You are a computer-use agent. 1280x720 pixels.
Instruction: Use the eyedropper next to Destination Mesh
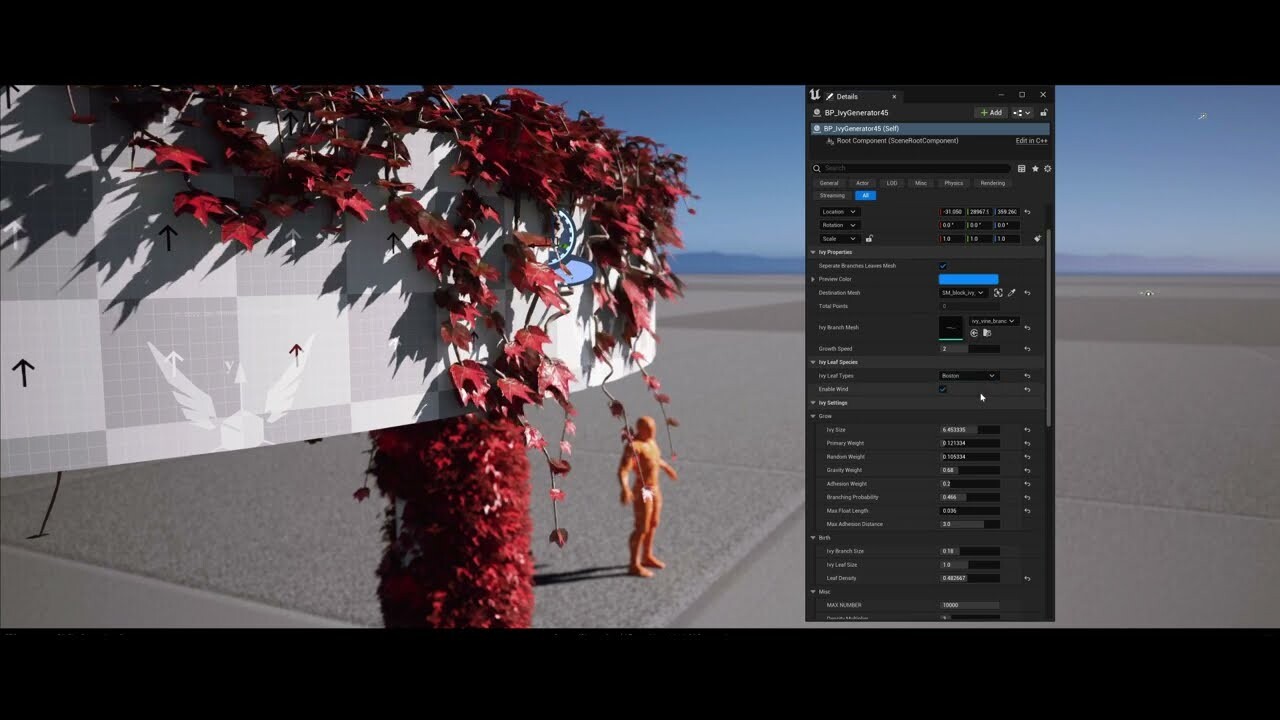tap(1011, 293)
